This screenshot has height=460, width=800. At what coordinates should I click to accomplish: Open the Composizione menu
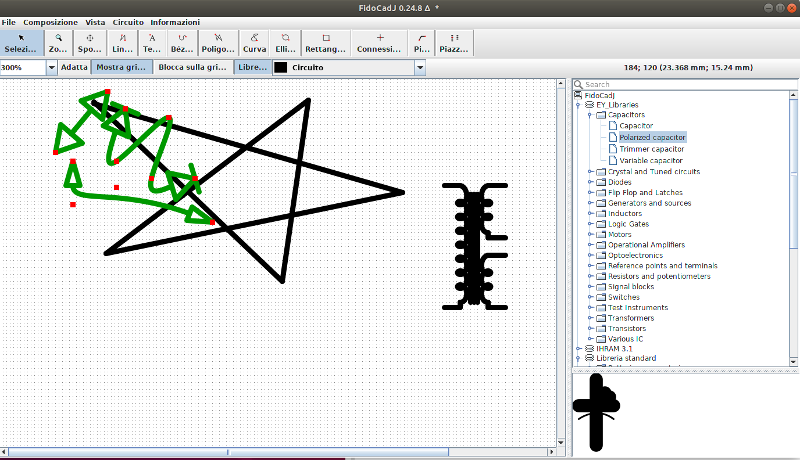(50, 21)
